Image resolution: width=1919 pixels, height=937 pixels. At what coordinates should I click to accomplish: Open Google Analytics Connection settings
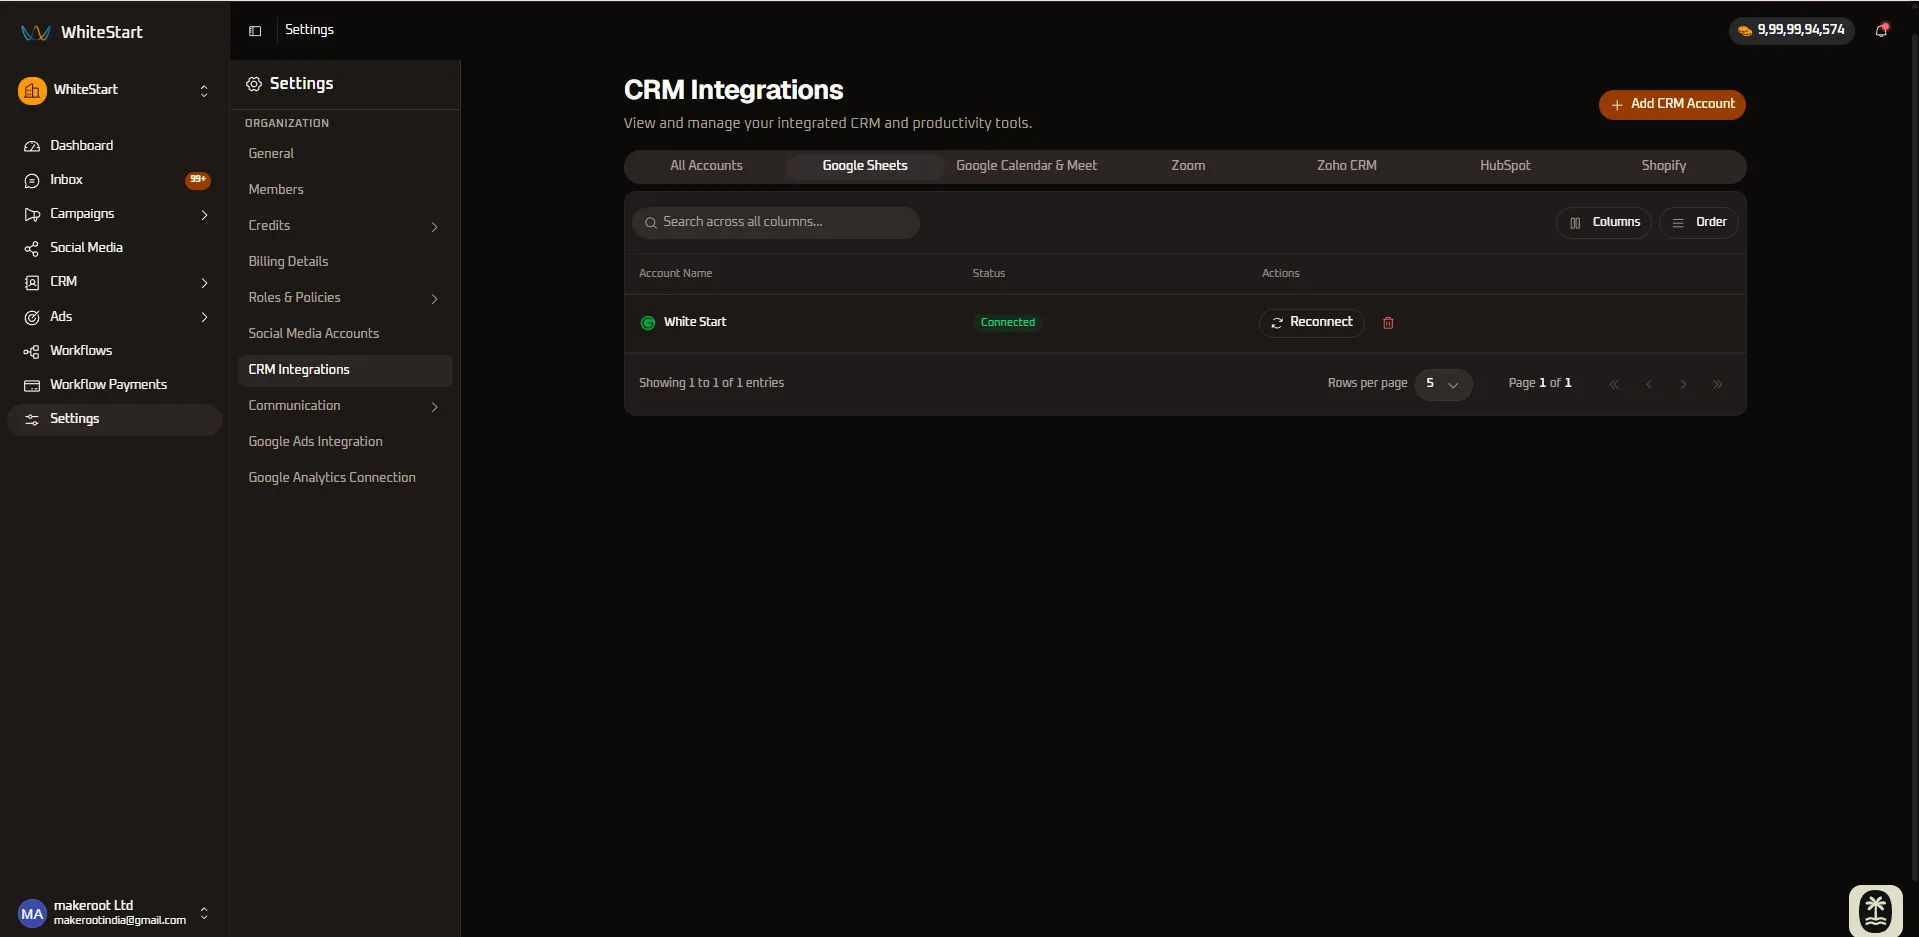tap(345, 478)
